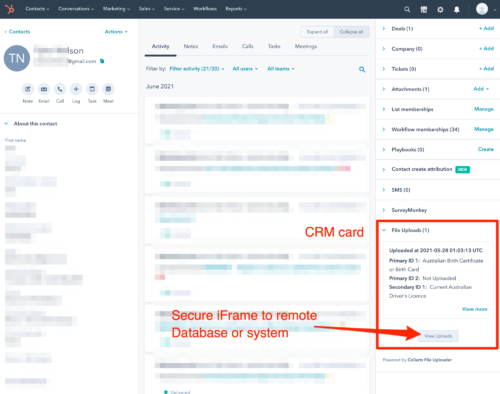Click the Task icon under contact

coord(92,89)
